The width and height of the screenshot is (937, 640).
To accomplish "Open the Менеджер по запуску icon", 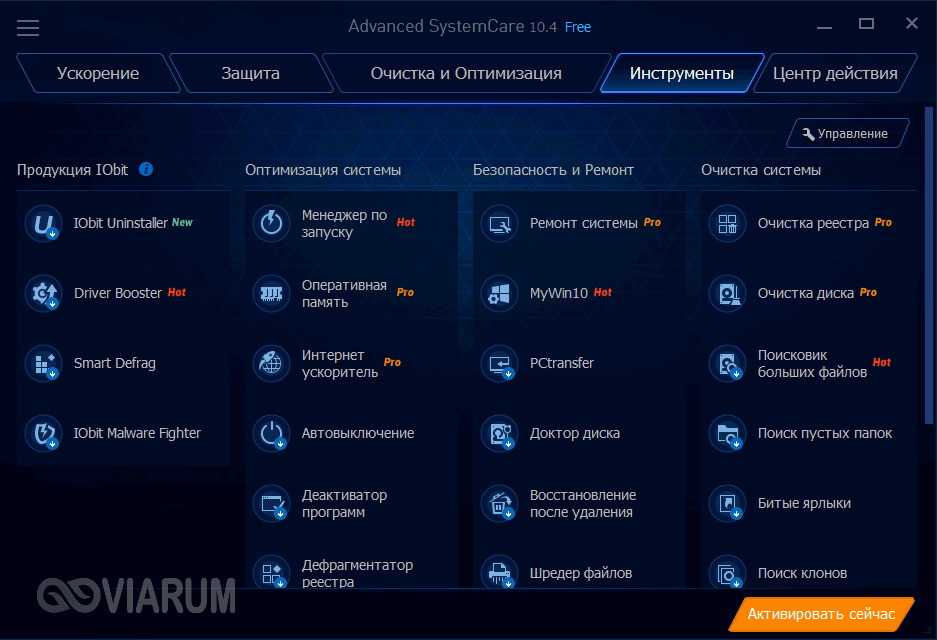I will (x=271, y=223).
